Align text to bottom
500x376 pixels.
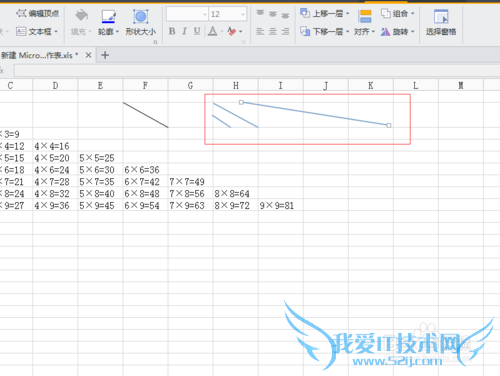click(285, 15)
